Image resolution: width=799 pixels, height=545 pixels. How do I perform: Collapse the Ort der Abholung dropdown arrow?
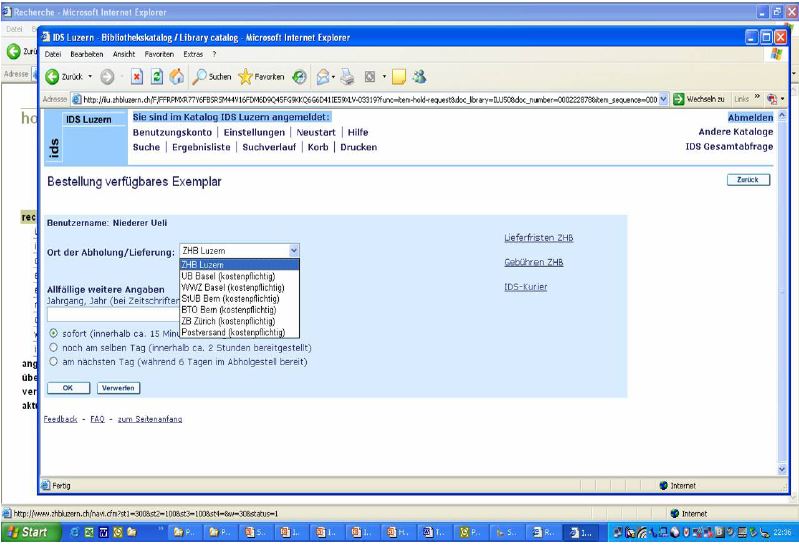(293, 251)
